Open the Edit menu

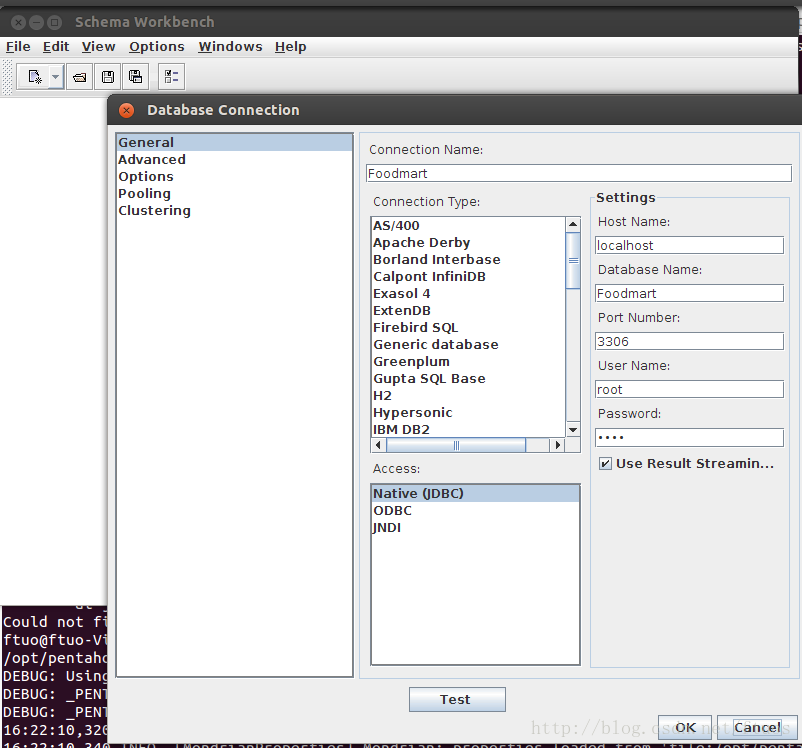56,47
